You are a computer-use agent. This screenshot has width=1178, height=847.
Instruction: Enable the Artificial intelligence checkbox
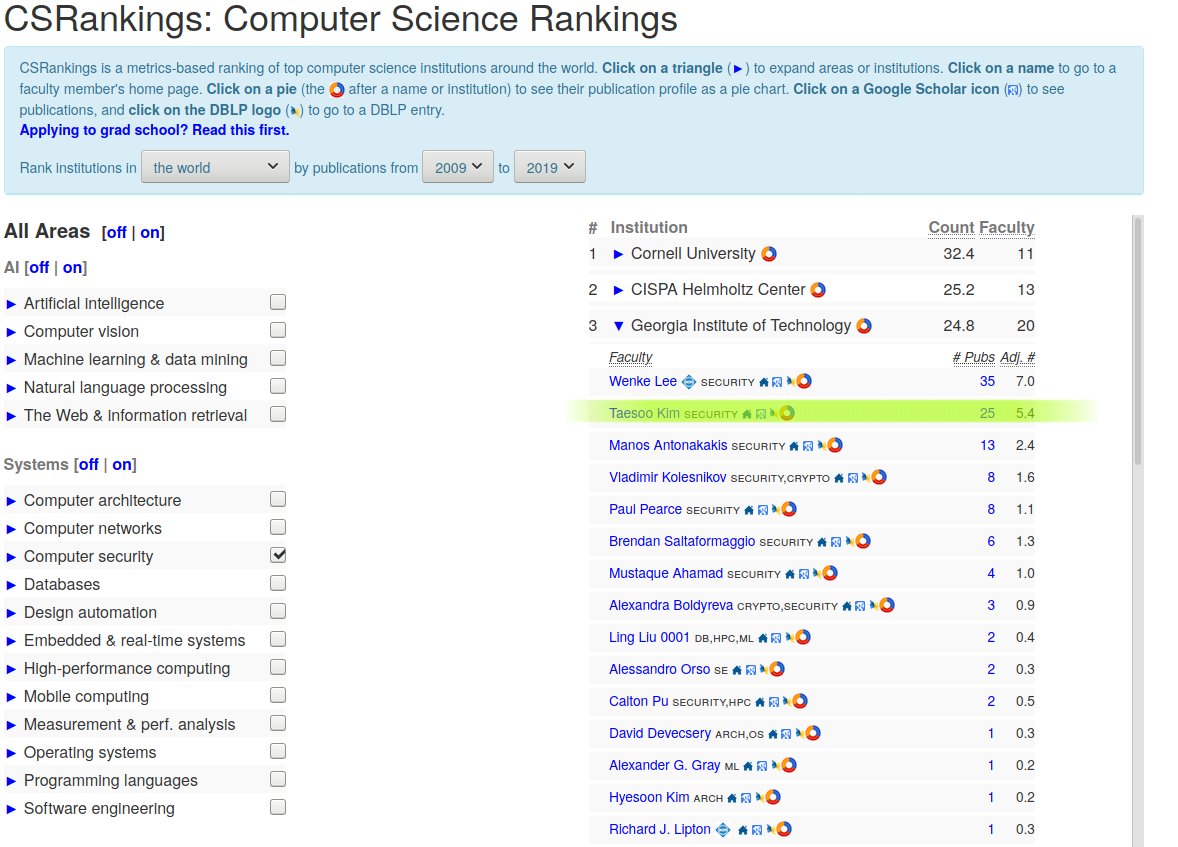pos(278,302)
